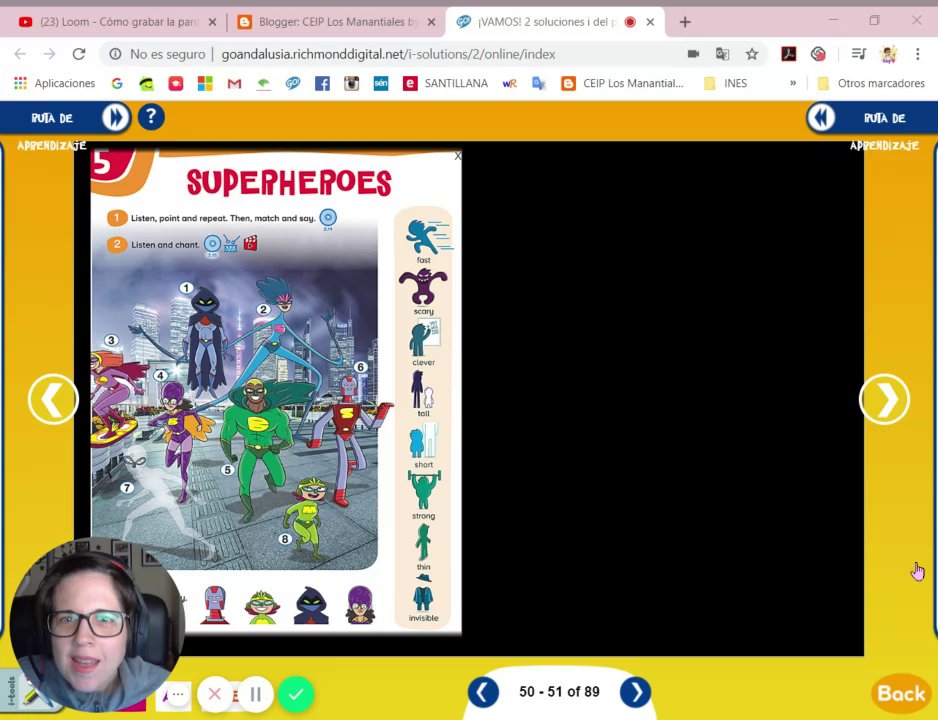
Task: Open the Google bookmark
Action: [x=117, y=83]
